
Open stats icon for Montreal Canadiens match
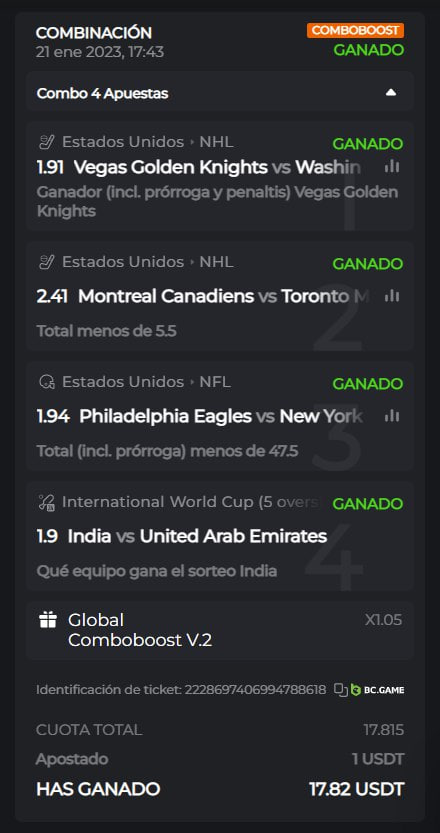tap(392, 296)
